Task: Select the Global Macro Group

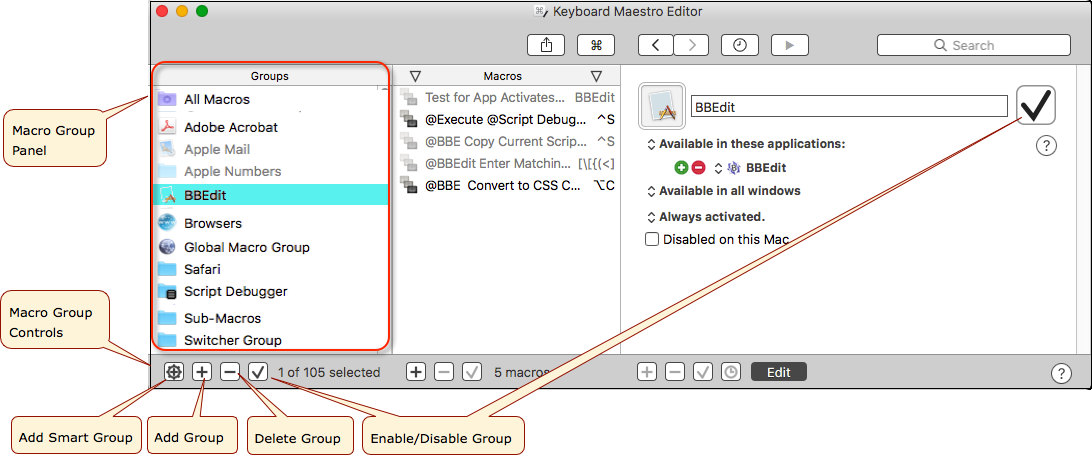Action: [x=268, y=247]
